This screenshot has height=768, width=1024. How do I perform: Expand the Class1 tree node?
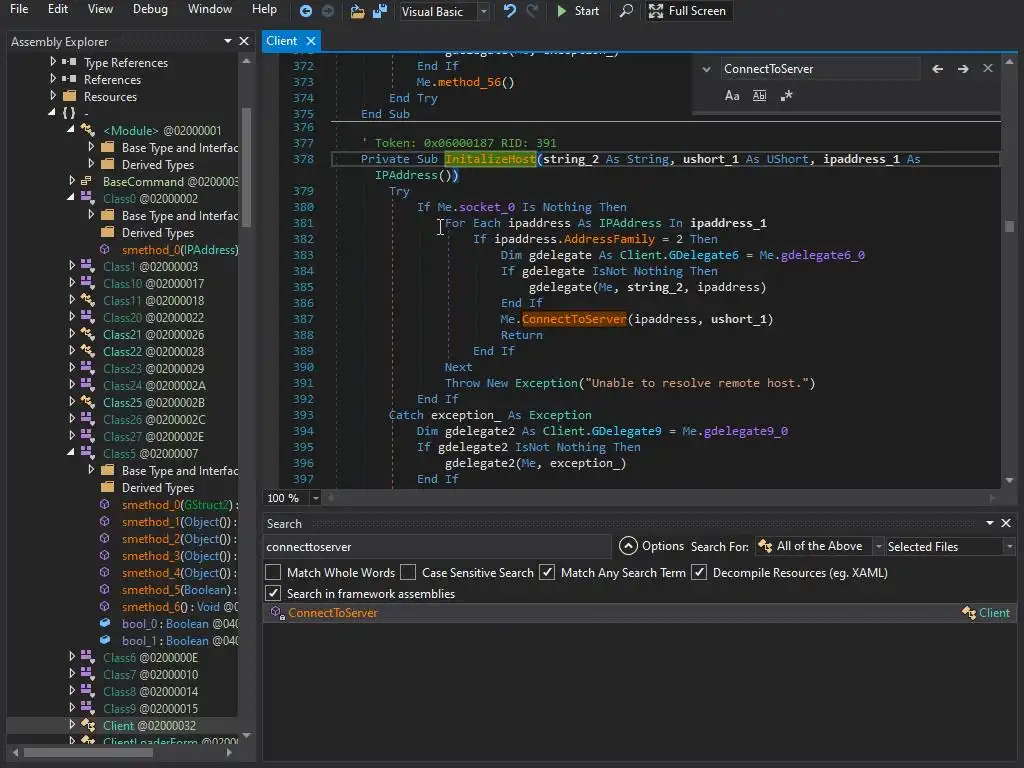pyautogui.click(x=72, y=267)
